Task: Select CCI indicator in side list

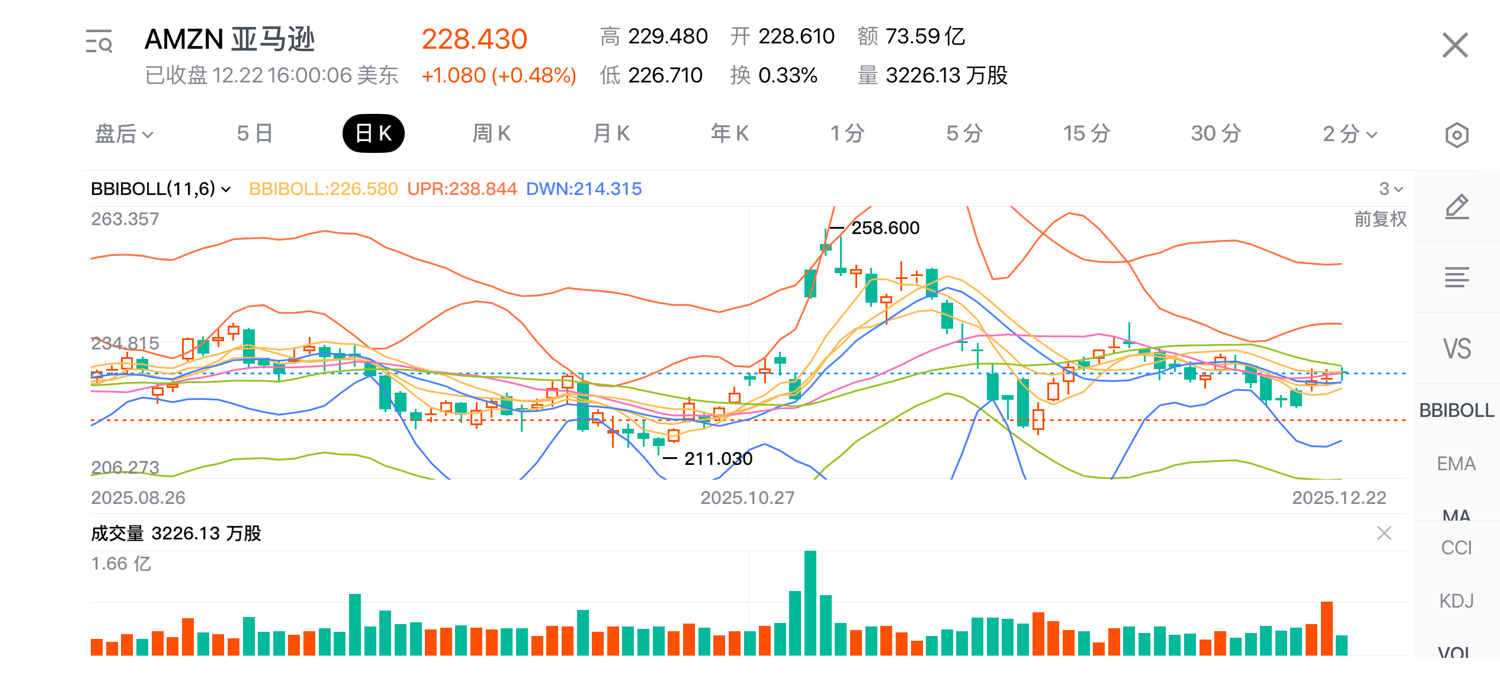Action: pos(1457,548)
